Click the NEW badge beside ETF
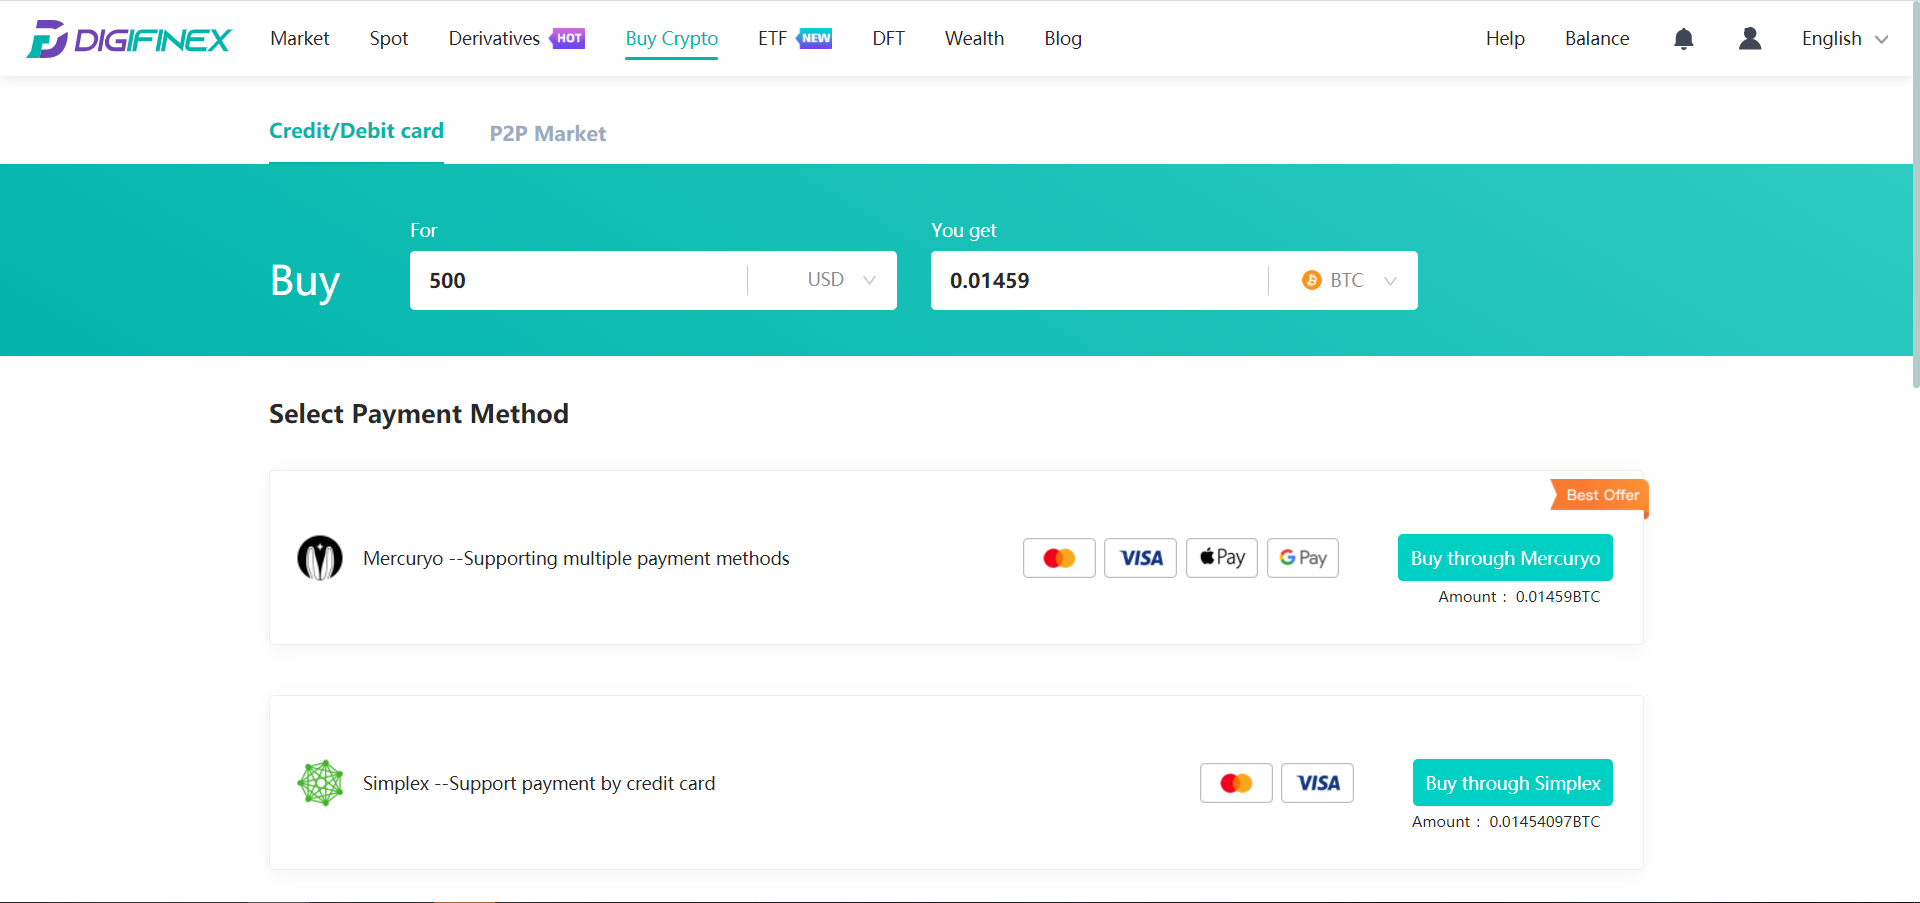The width and height of the screenshot is (1920, 903). point(815,38)
